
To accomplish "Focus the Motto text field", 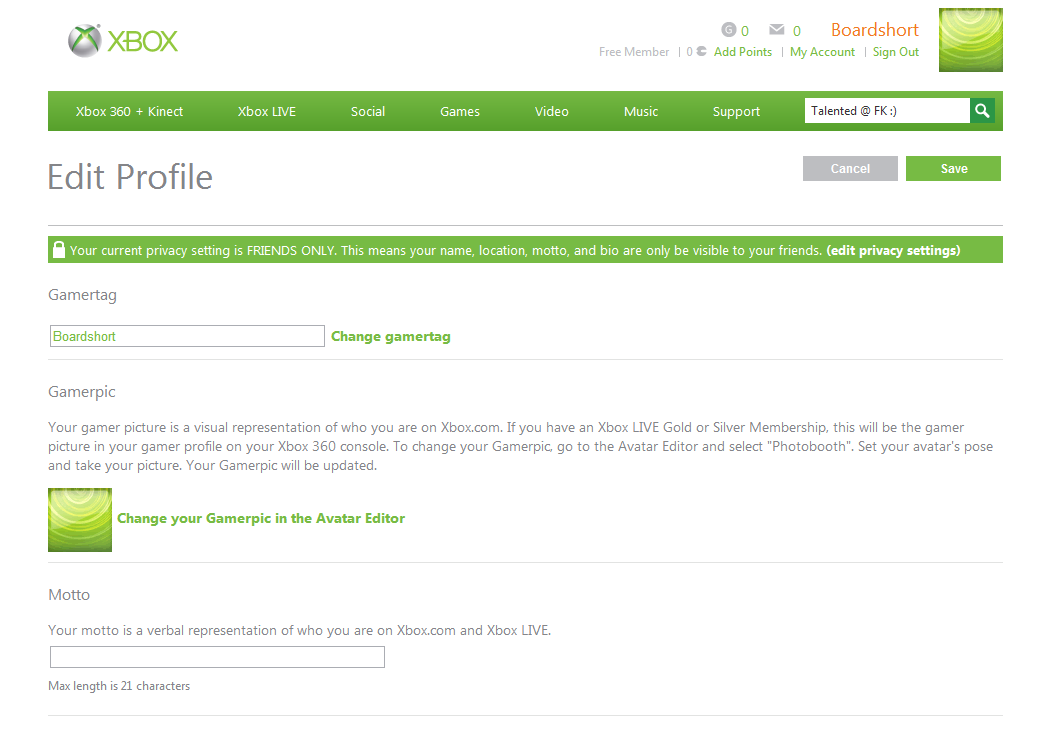I will tap(217, 657).
